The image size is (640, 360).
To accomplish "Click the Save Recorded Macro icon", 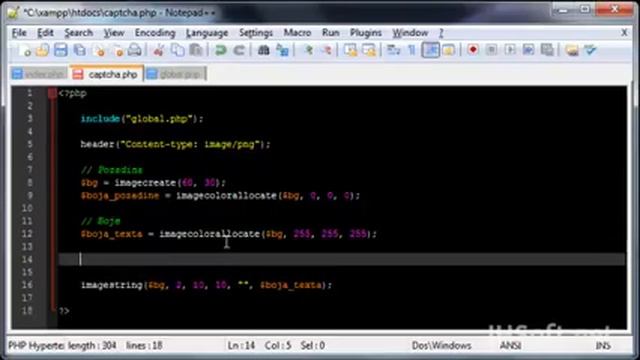I will pos(547,50).
